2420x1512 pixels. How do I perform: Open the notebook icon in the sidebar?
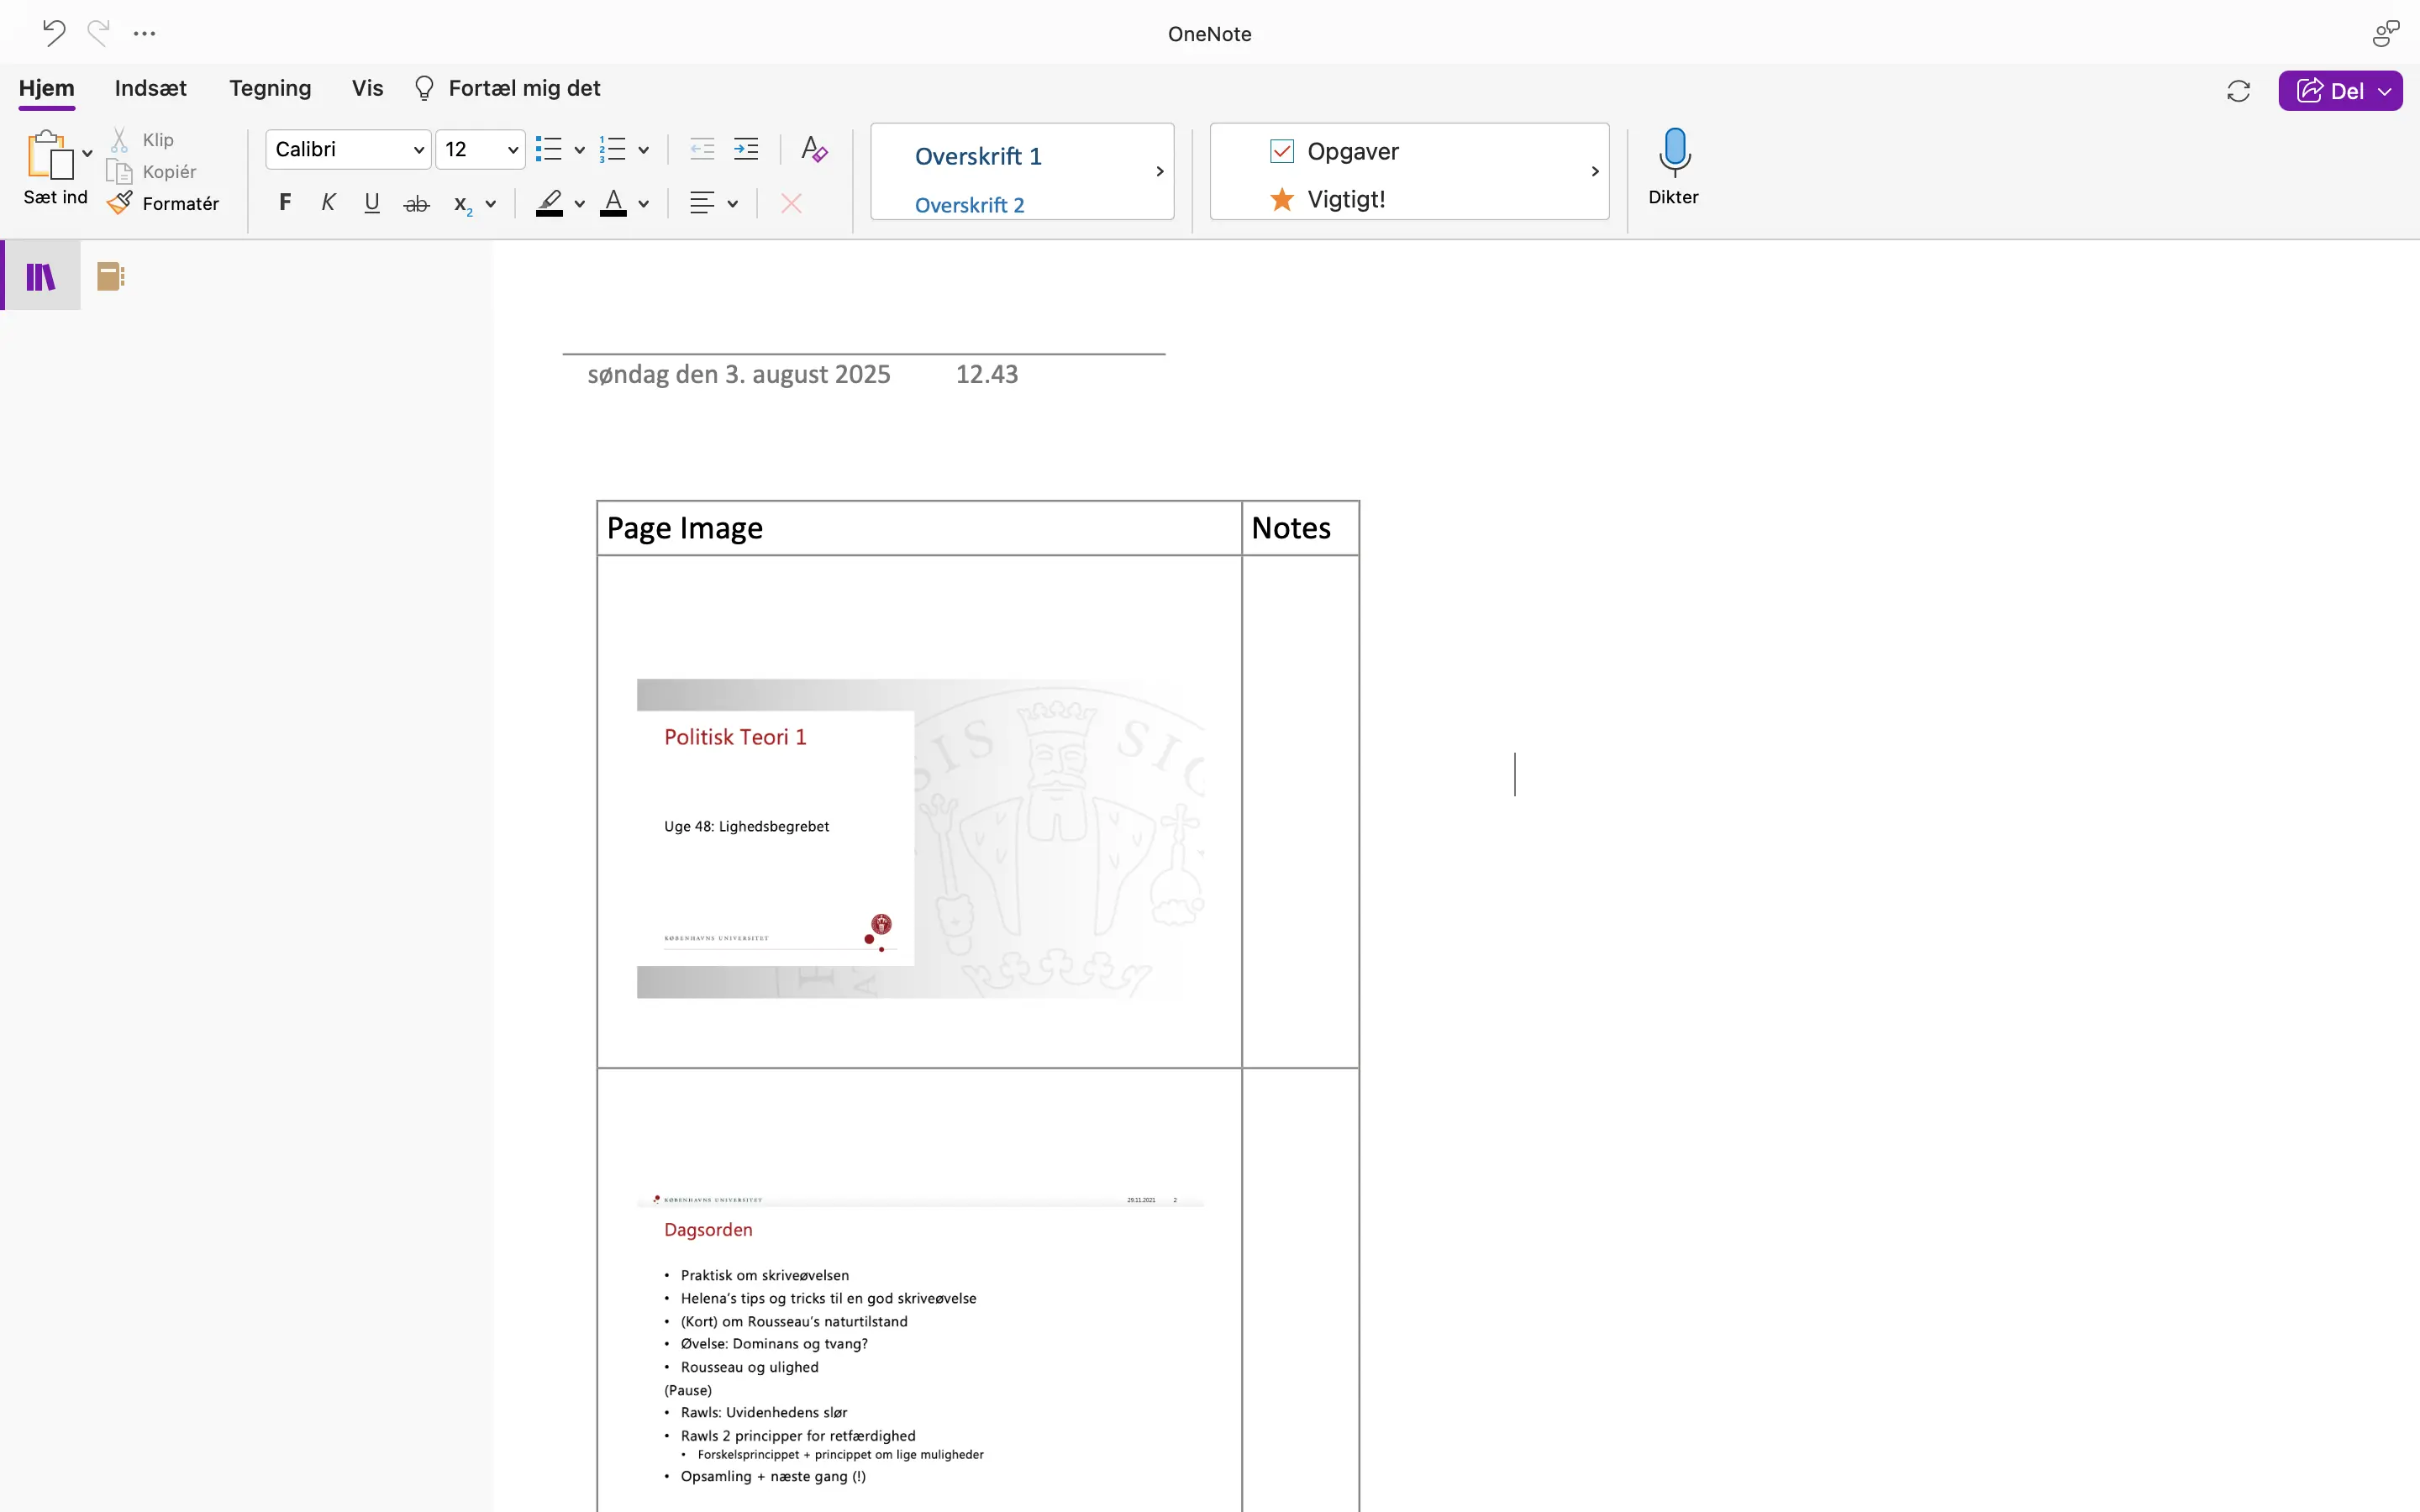click(x=110, y=275)
